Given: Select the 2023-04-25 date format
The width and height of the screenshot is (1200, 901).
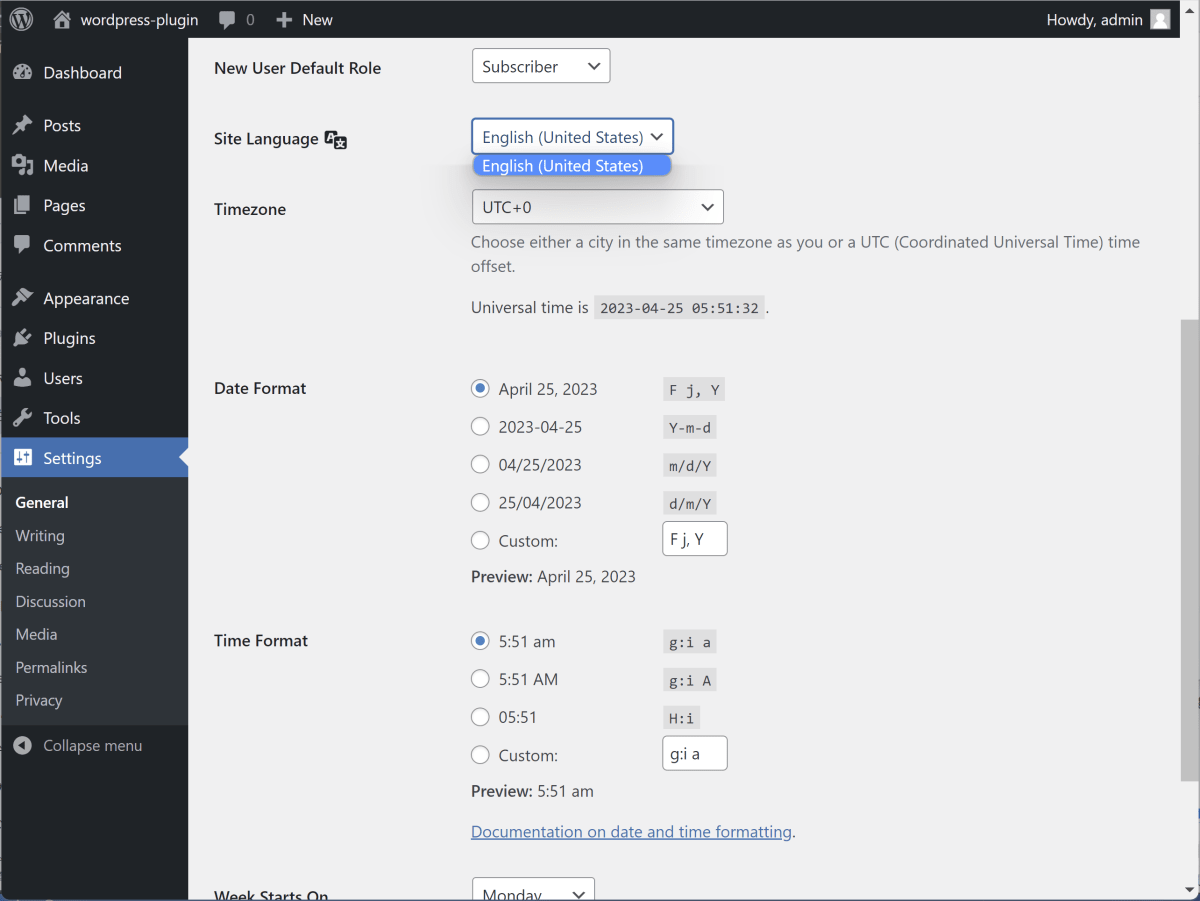Looking at the screenshot, I should point(480,427).
